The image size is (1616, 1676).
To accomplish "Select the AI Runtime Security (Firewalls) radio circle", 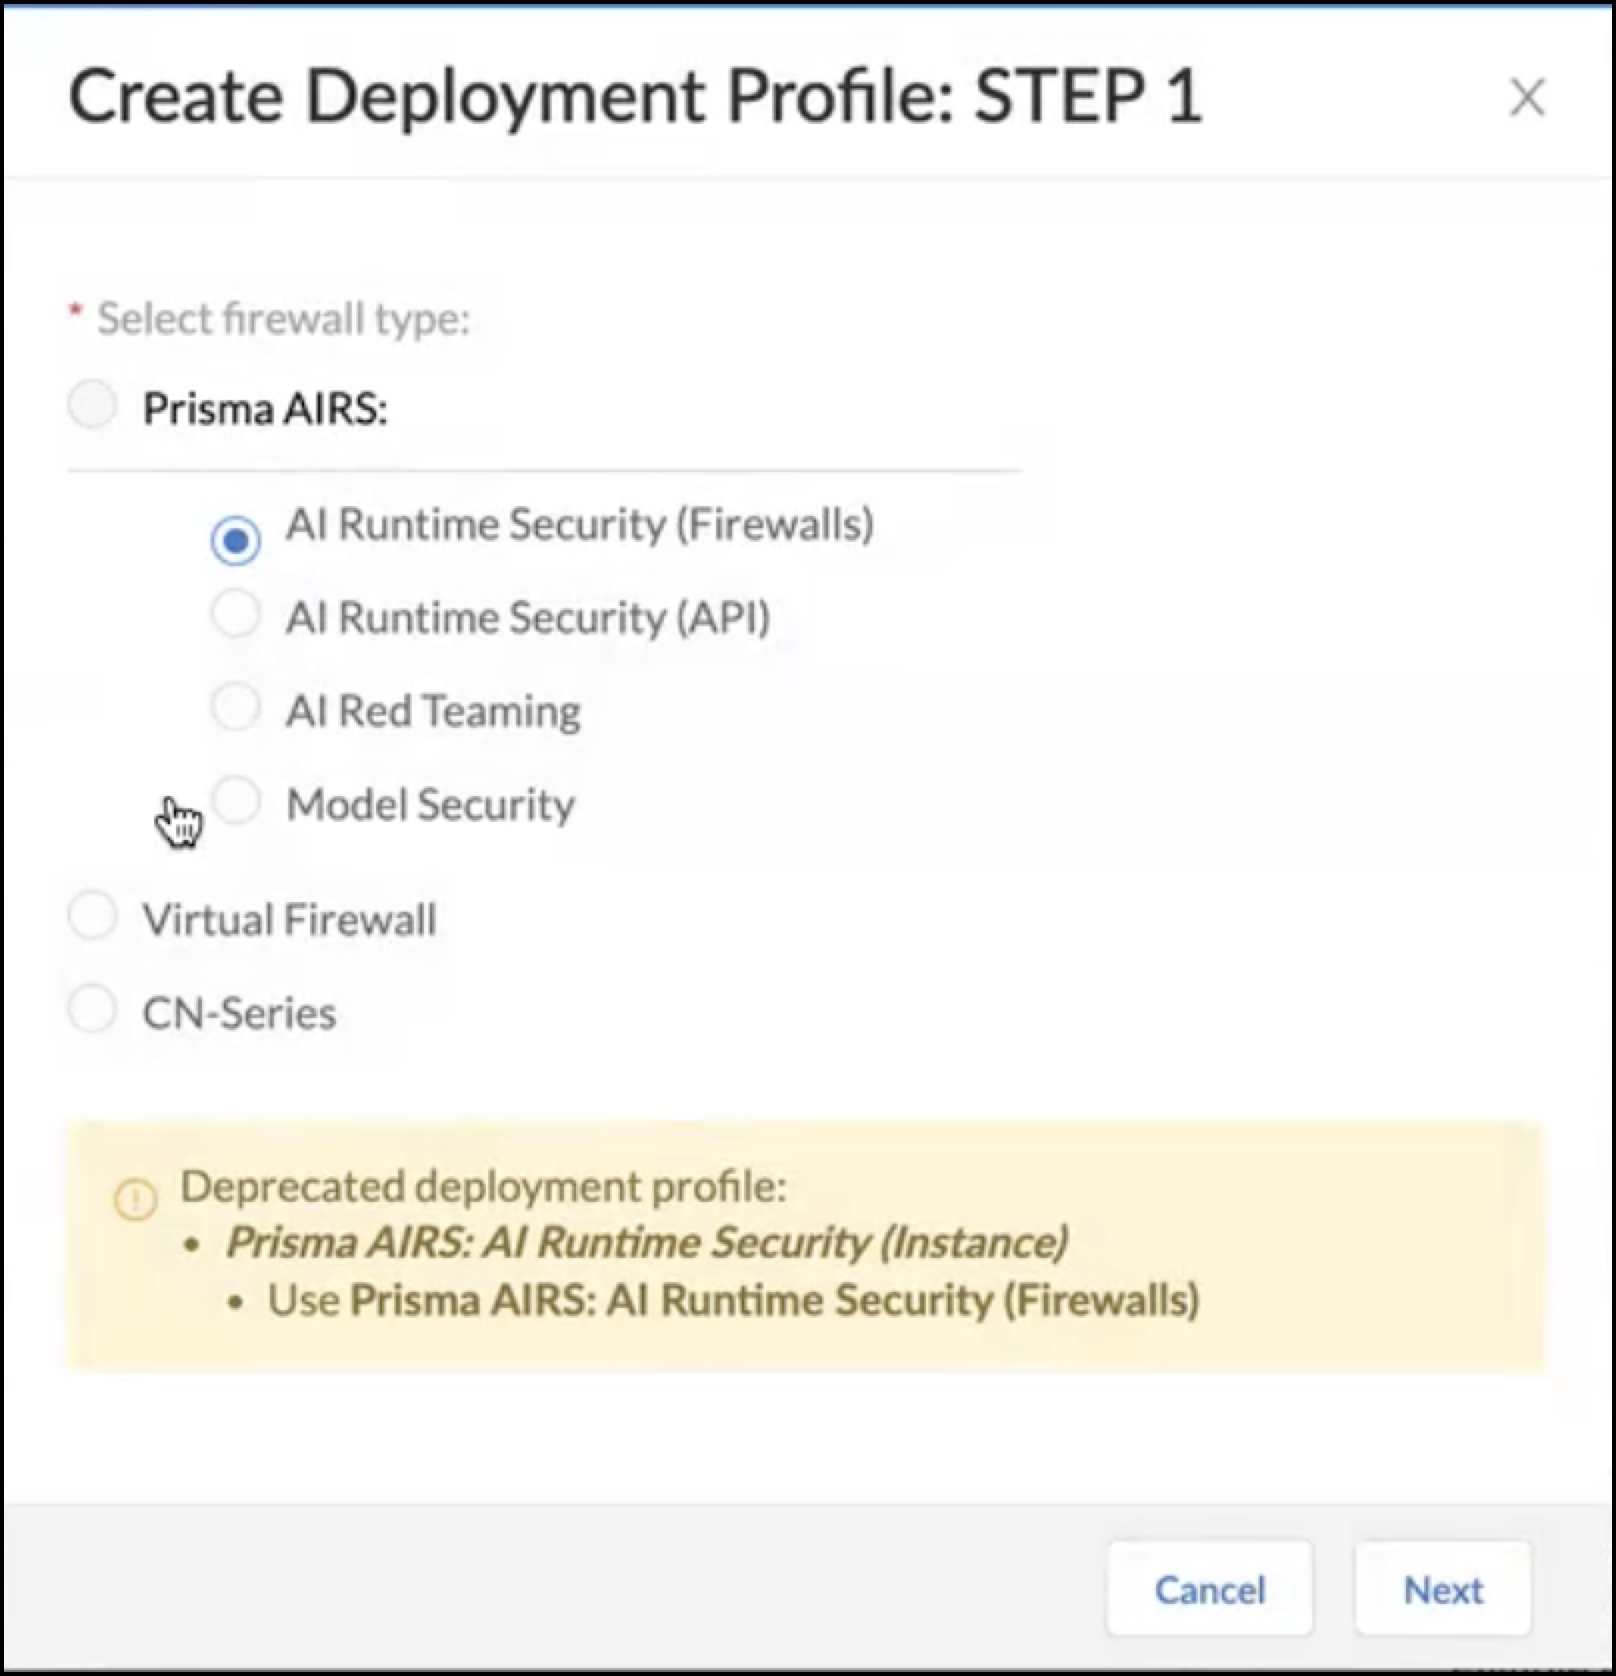I will [x=236, y=540].
